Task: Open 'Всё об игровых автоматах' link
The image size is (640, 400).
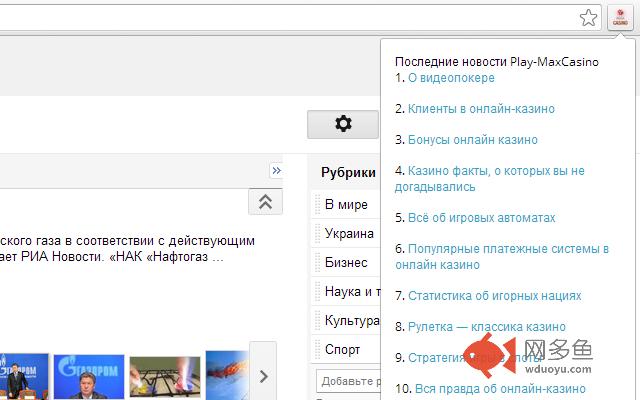Action: tap(482, 218)
